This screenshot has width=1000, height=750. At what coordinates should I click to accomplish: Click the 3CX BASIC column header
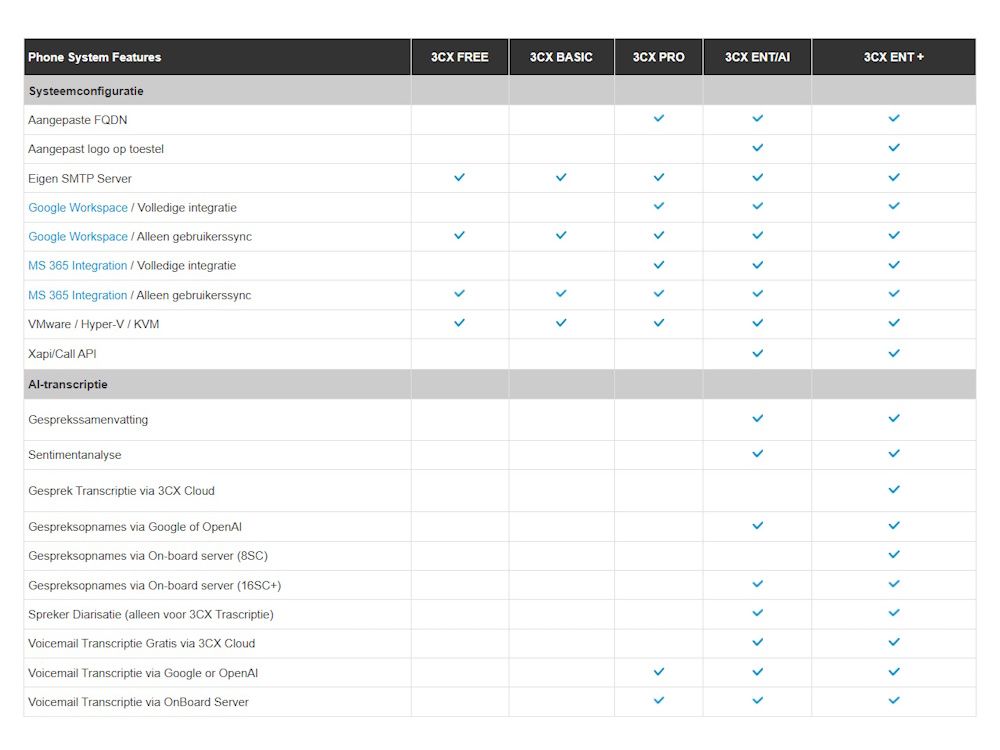click(561, 57)
